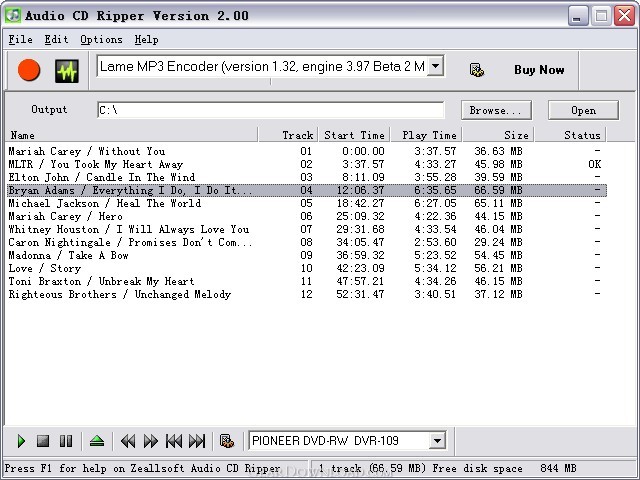Viewport: 640px width, 480px height.
Task: Click the red record/rip button
Action: point(29,70)
